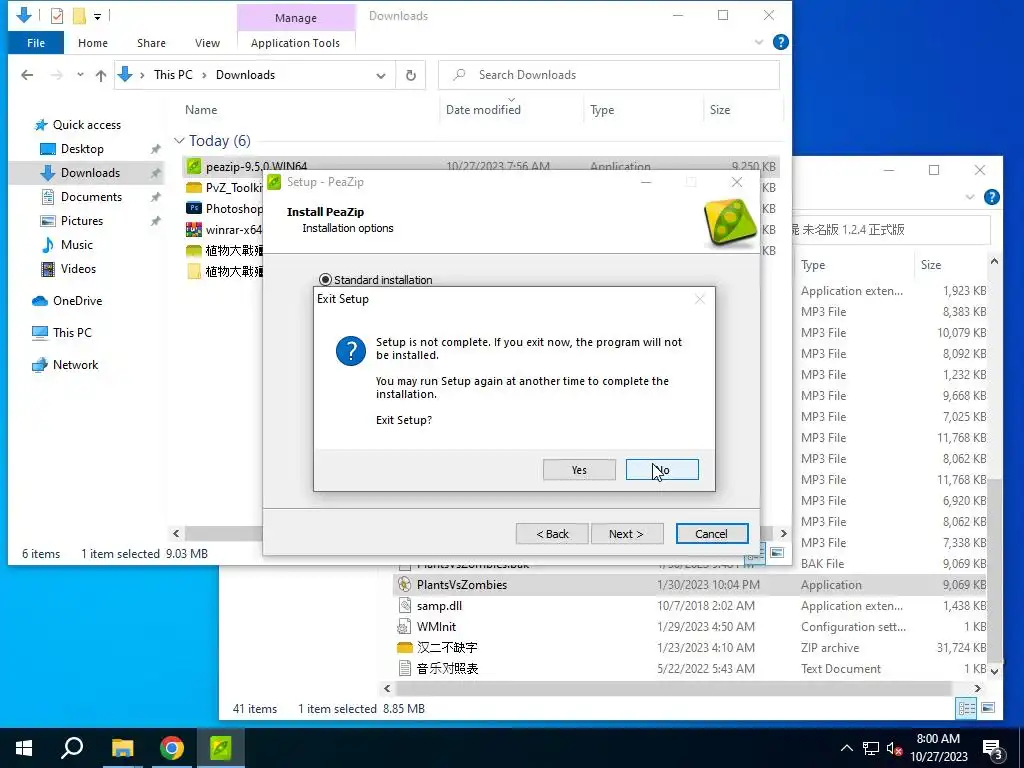1024x768 pixels.
Task: Open File Explorer from the taskbar
Action: [122, 748]
